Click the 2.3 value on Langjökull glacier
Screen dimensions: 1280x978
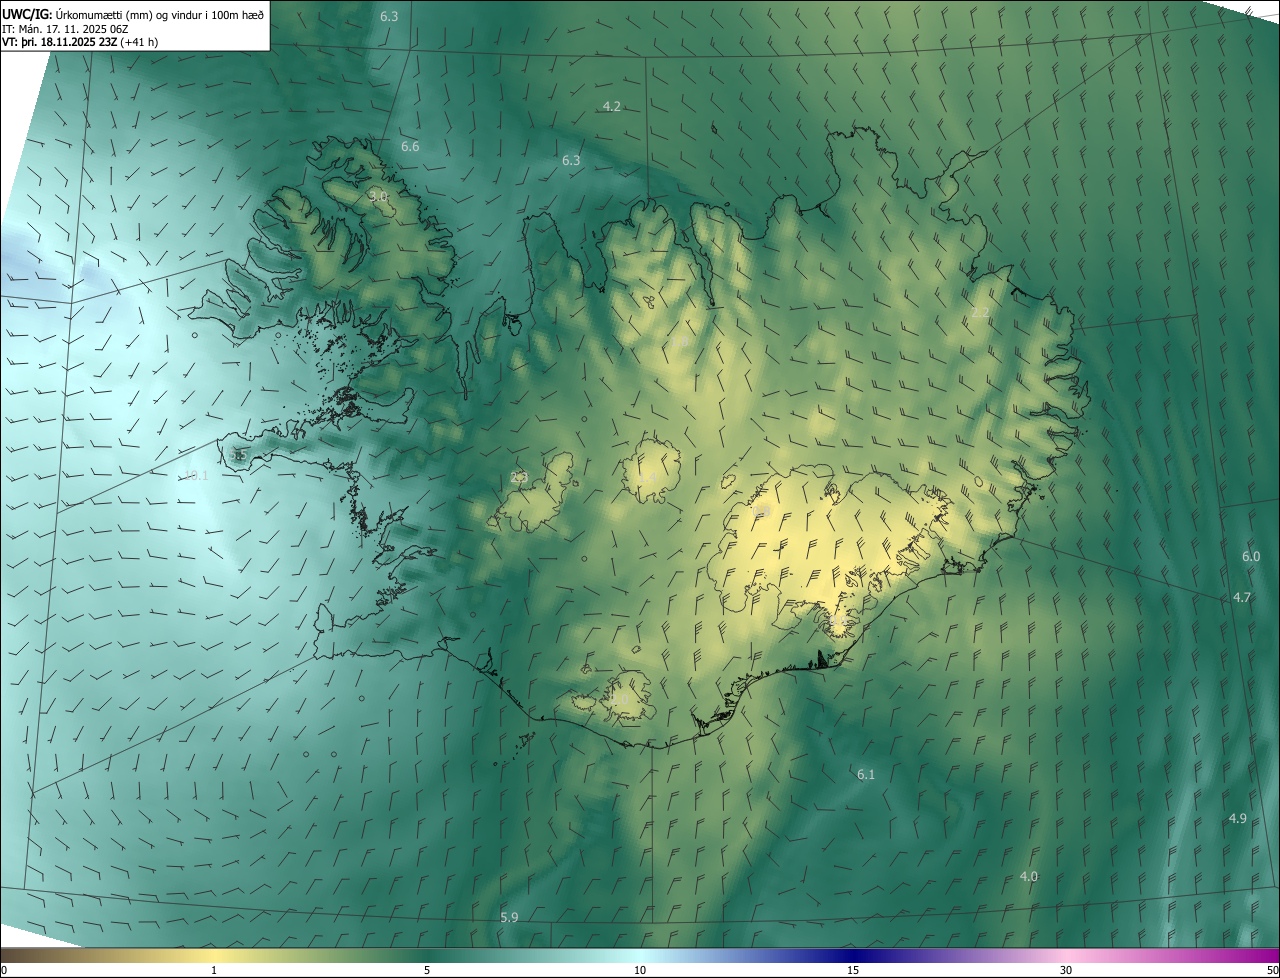coord(518,477)
